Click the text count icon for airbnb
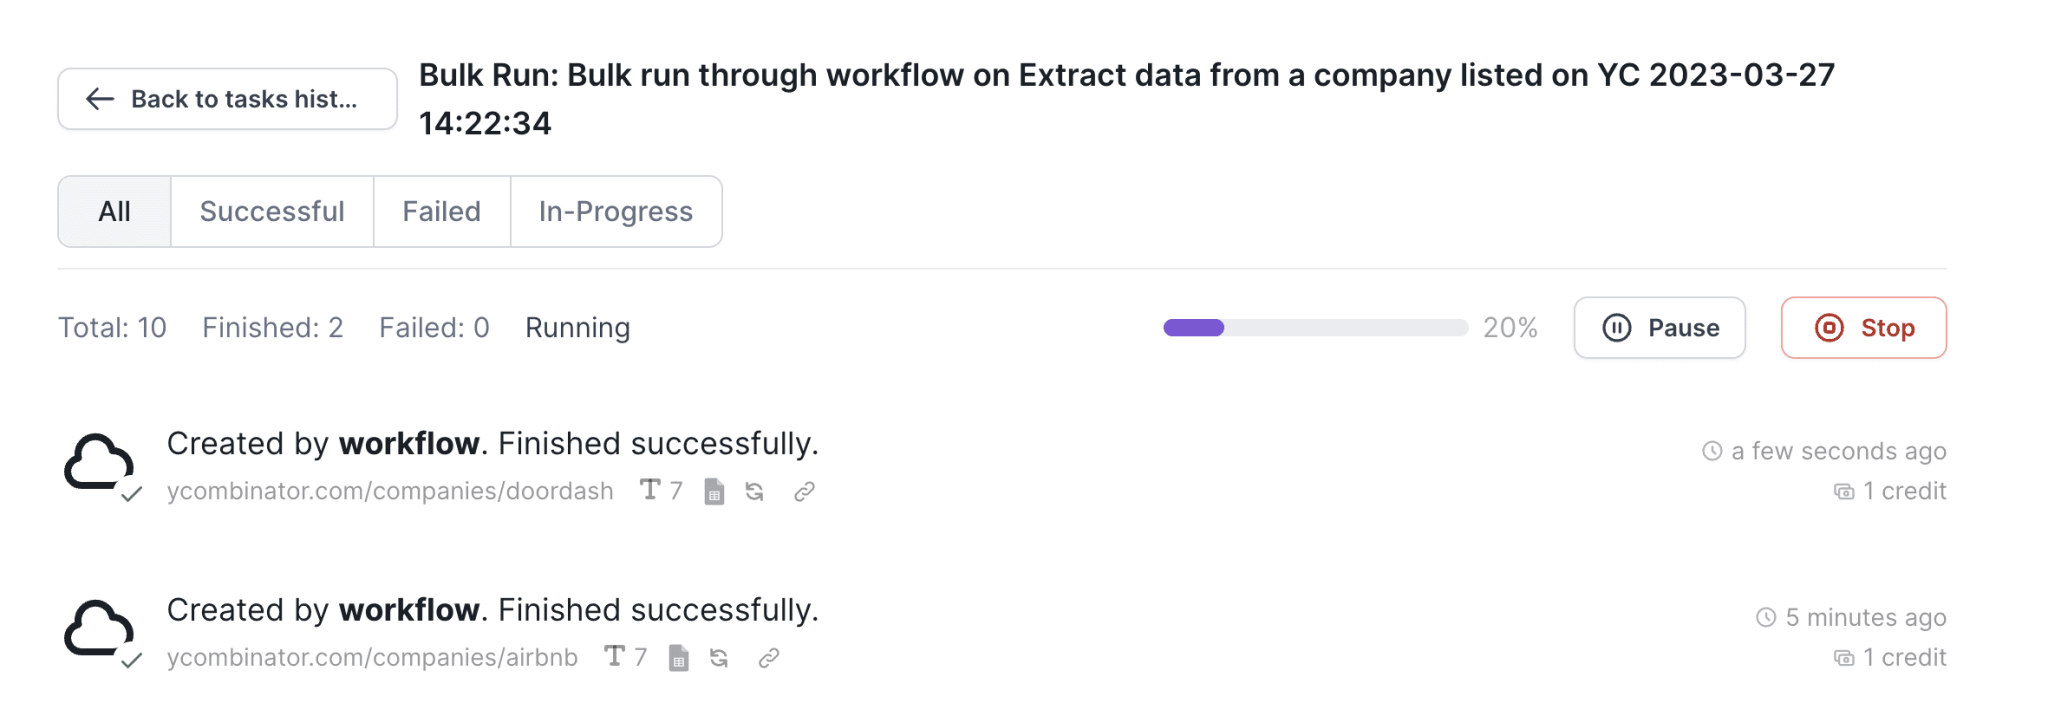The height and width of the screenshot is (716, 2048). (615, 657)
